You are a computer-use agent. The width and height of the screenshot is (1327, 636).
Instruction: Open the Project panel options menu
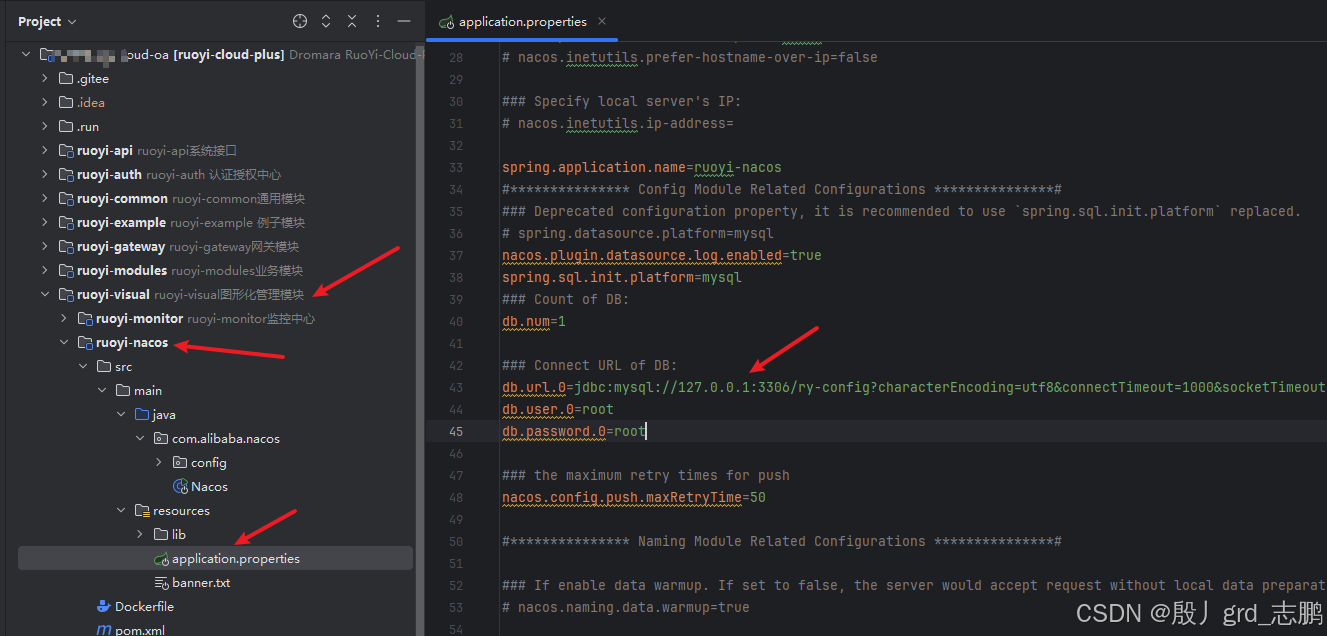[378, 21]
